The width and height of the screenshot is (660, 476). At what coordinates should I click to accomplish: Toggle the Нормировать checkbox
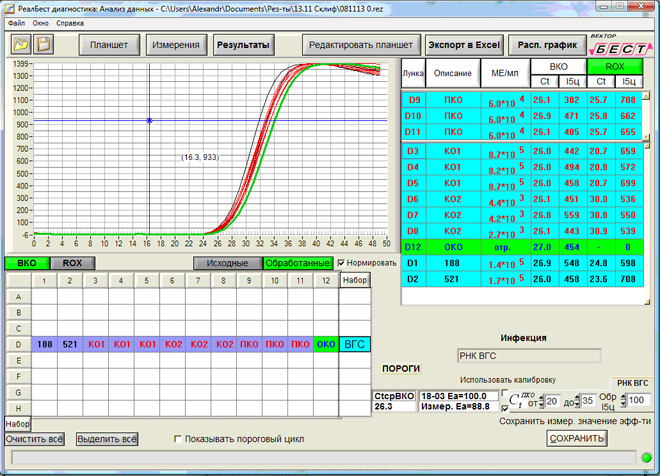[x=341, y=263]
